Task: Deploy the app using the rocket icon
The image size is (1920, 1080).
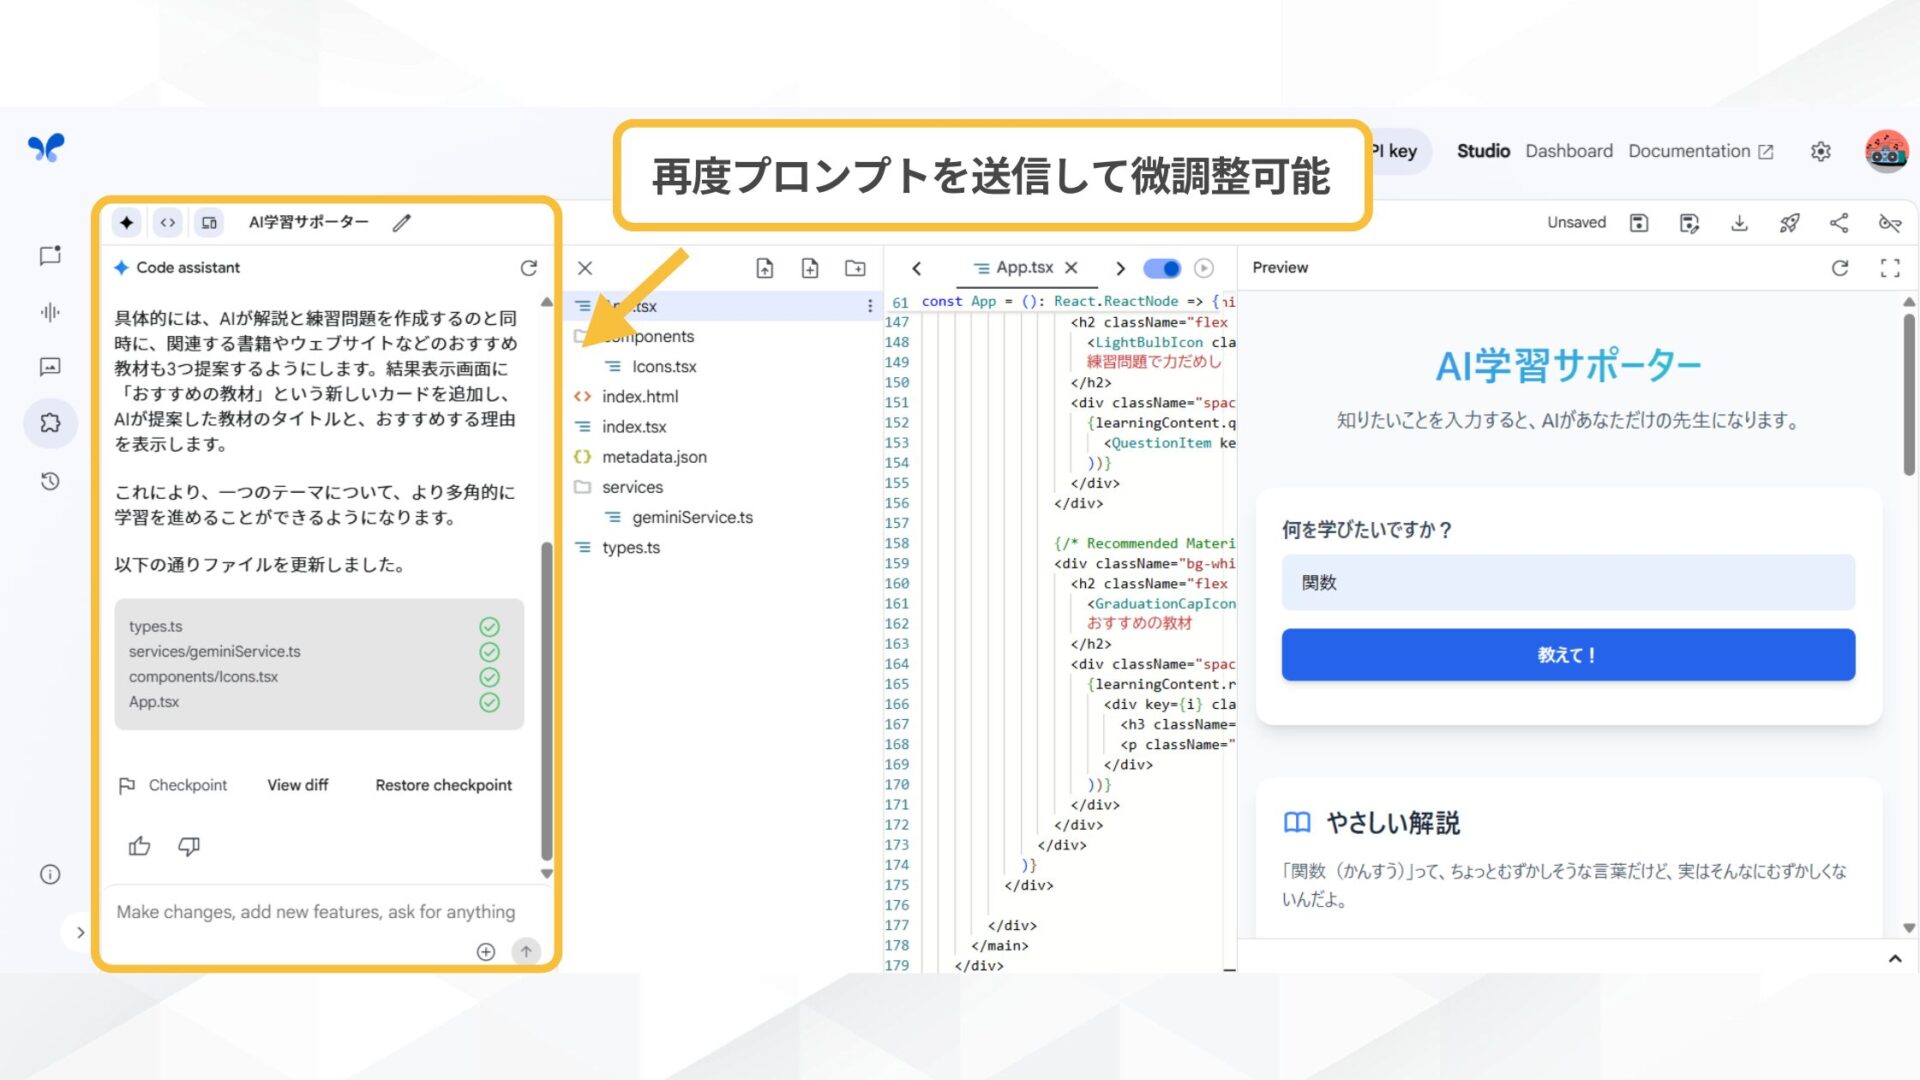Action: tap(1790, 222)
